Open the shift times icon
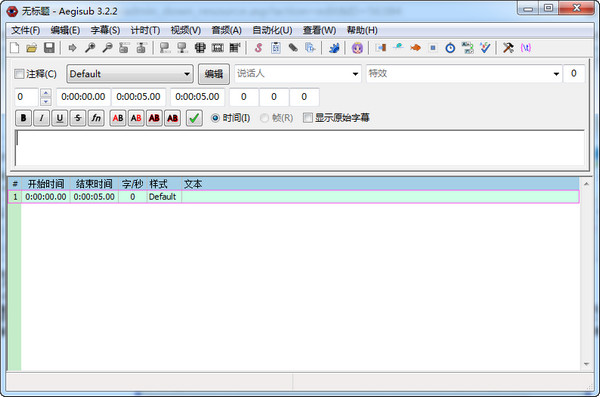 pyautogui.click(x=381, y=48)
